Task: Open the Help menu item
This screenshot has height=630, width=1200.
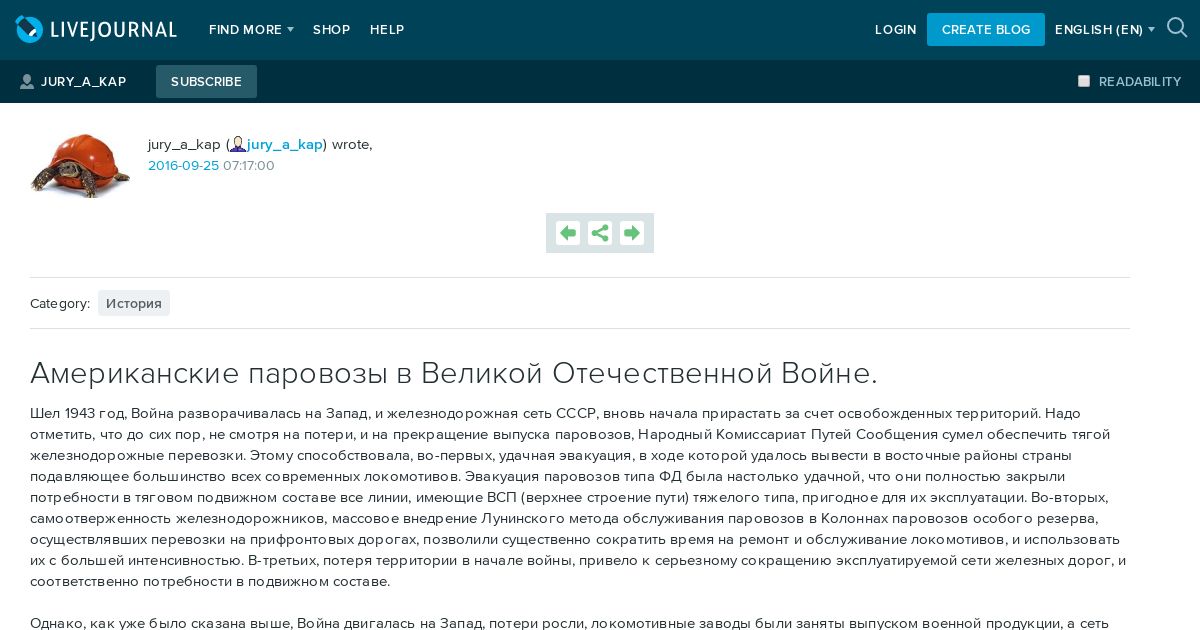Action: pos(387,30)
